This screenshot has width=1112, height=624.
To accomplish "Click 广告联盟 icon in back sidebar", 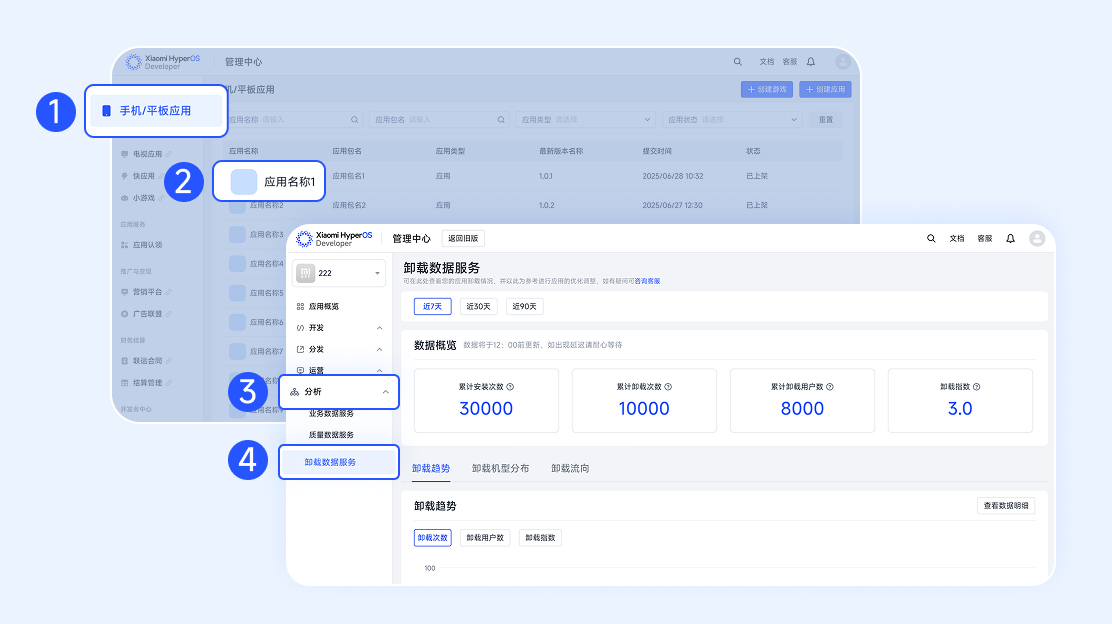I will 125,314.
